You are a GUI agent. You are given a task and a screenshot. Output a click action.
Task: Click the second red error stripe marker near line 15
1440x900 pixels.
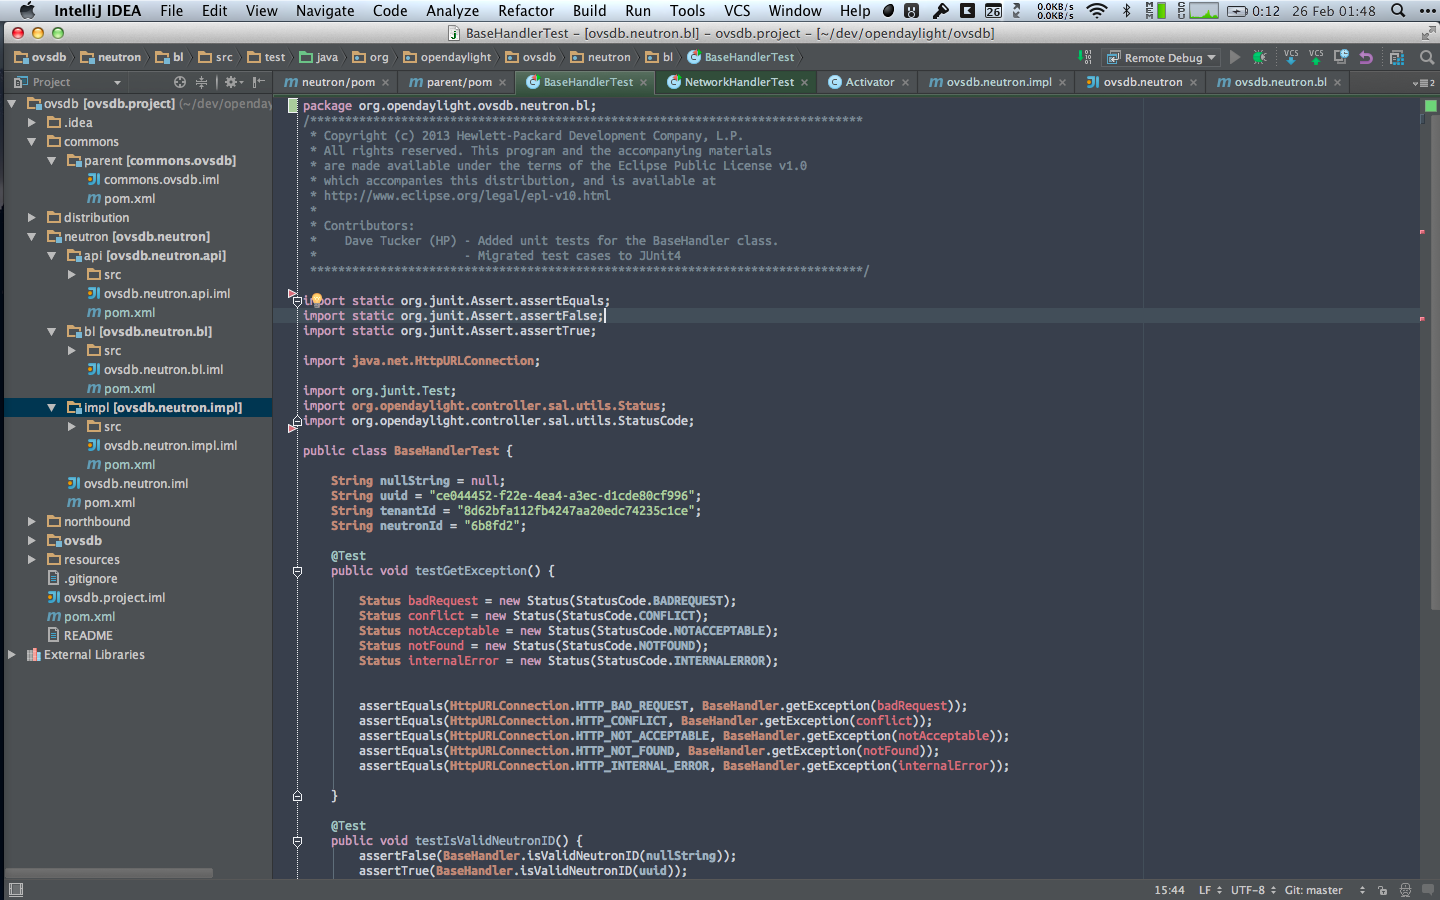click(1422, 319)
